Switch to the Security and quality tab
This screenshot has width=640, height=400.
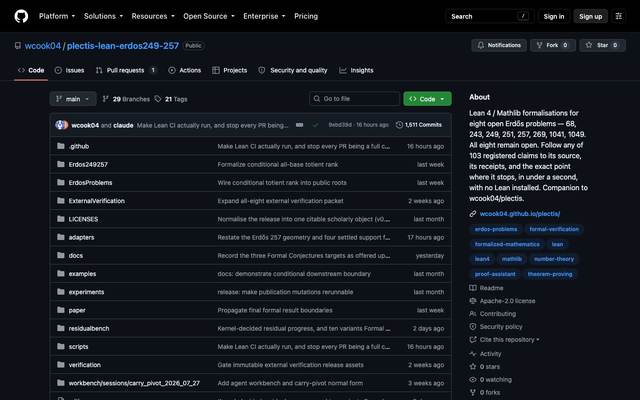click(x=293, y=70)
